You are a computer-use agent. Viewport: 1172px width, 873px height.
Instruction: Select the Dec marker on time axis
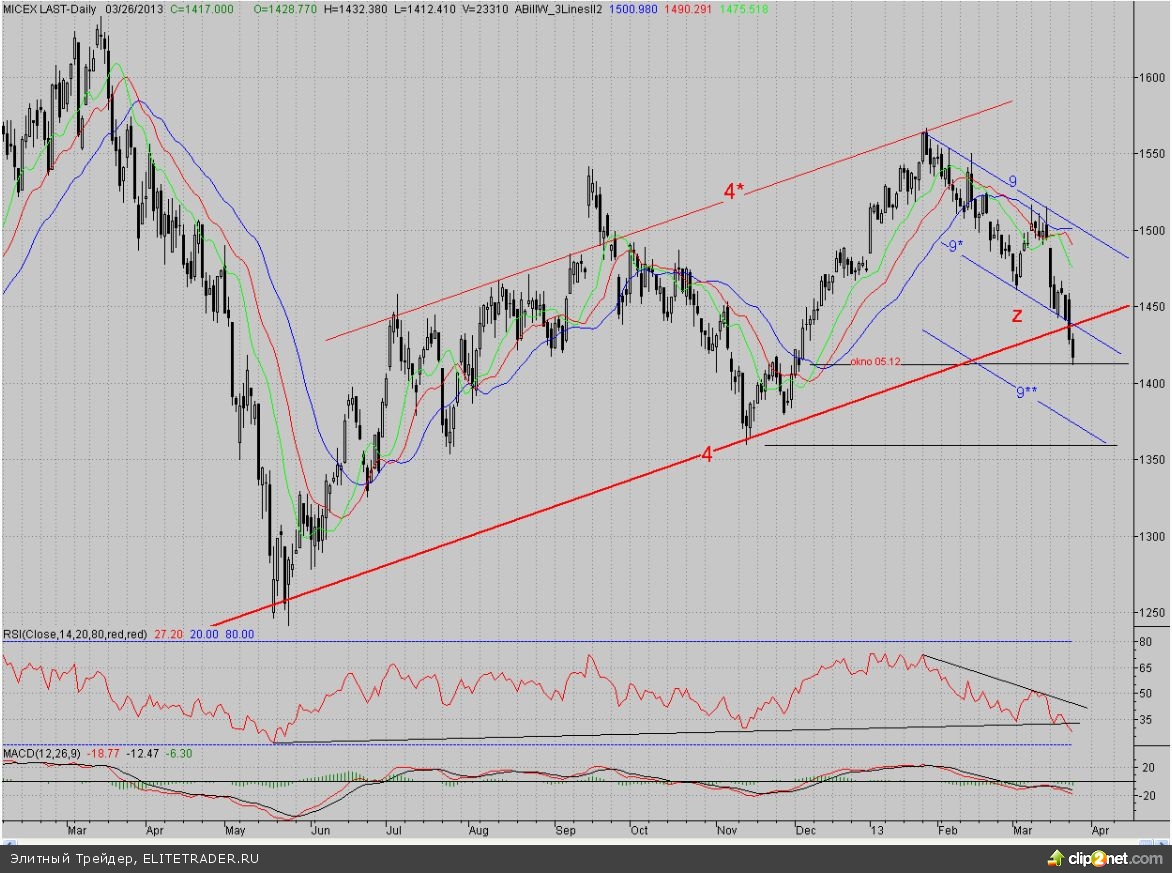(805, 830)
